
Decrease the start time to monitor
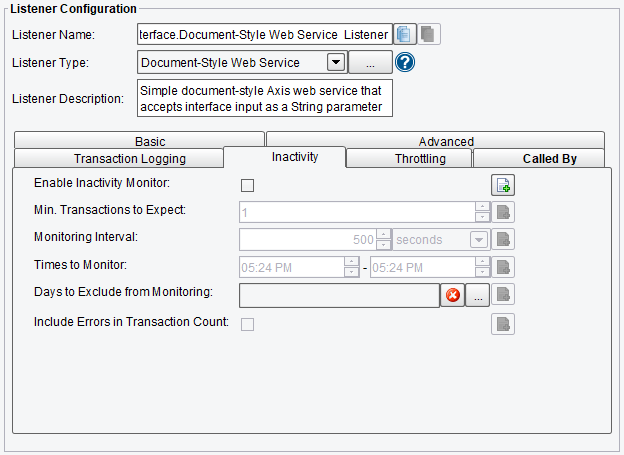point(351,272)
